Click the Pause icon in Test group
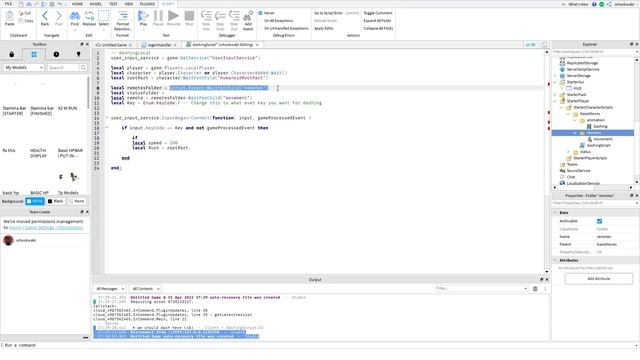The image size is (640, 360). [158, 16]
